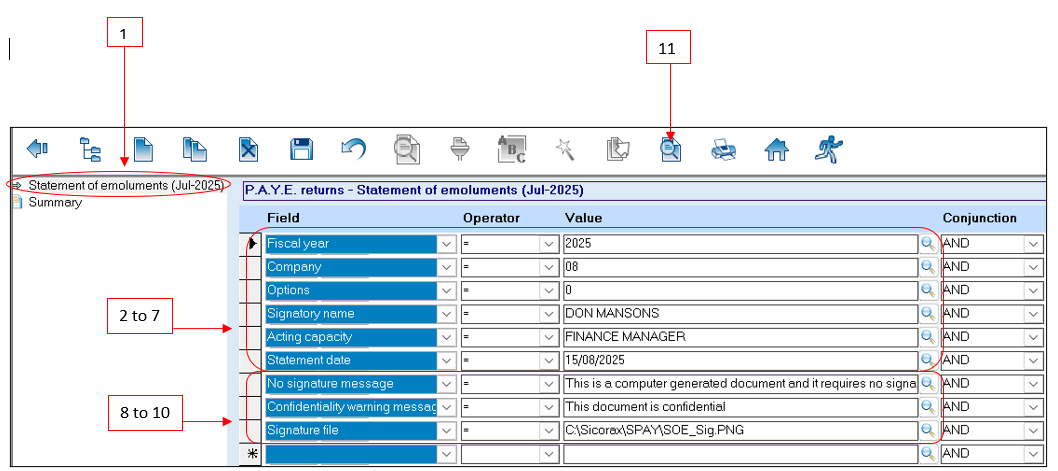
Task: Select Statement of emoluments (Jul-2025) in tree
Action: [126, 185]
